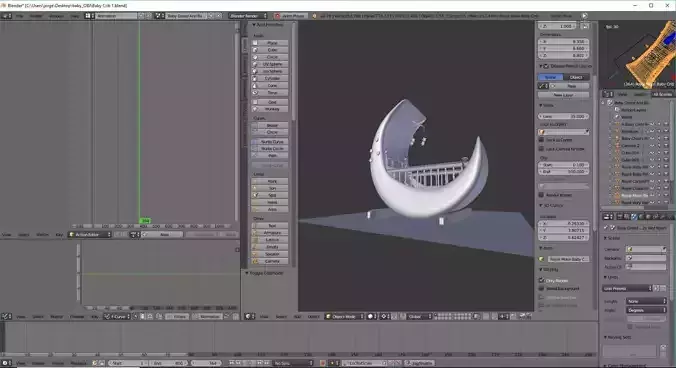
Task: Enable the Lock Camera to View checkbox
Action: coord(541,149)
